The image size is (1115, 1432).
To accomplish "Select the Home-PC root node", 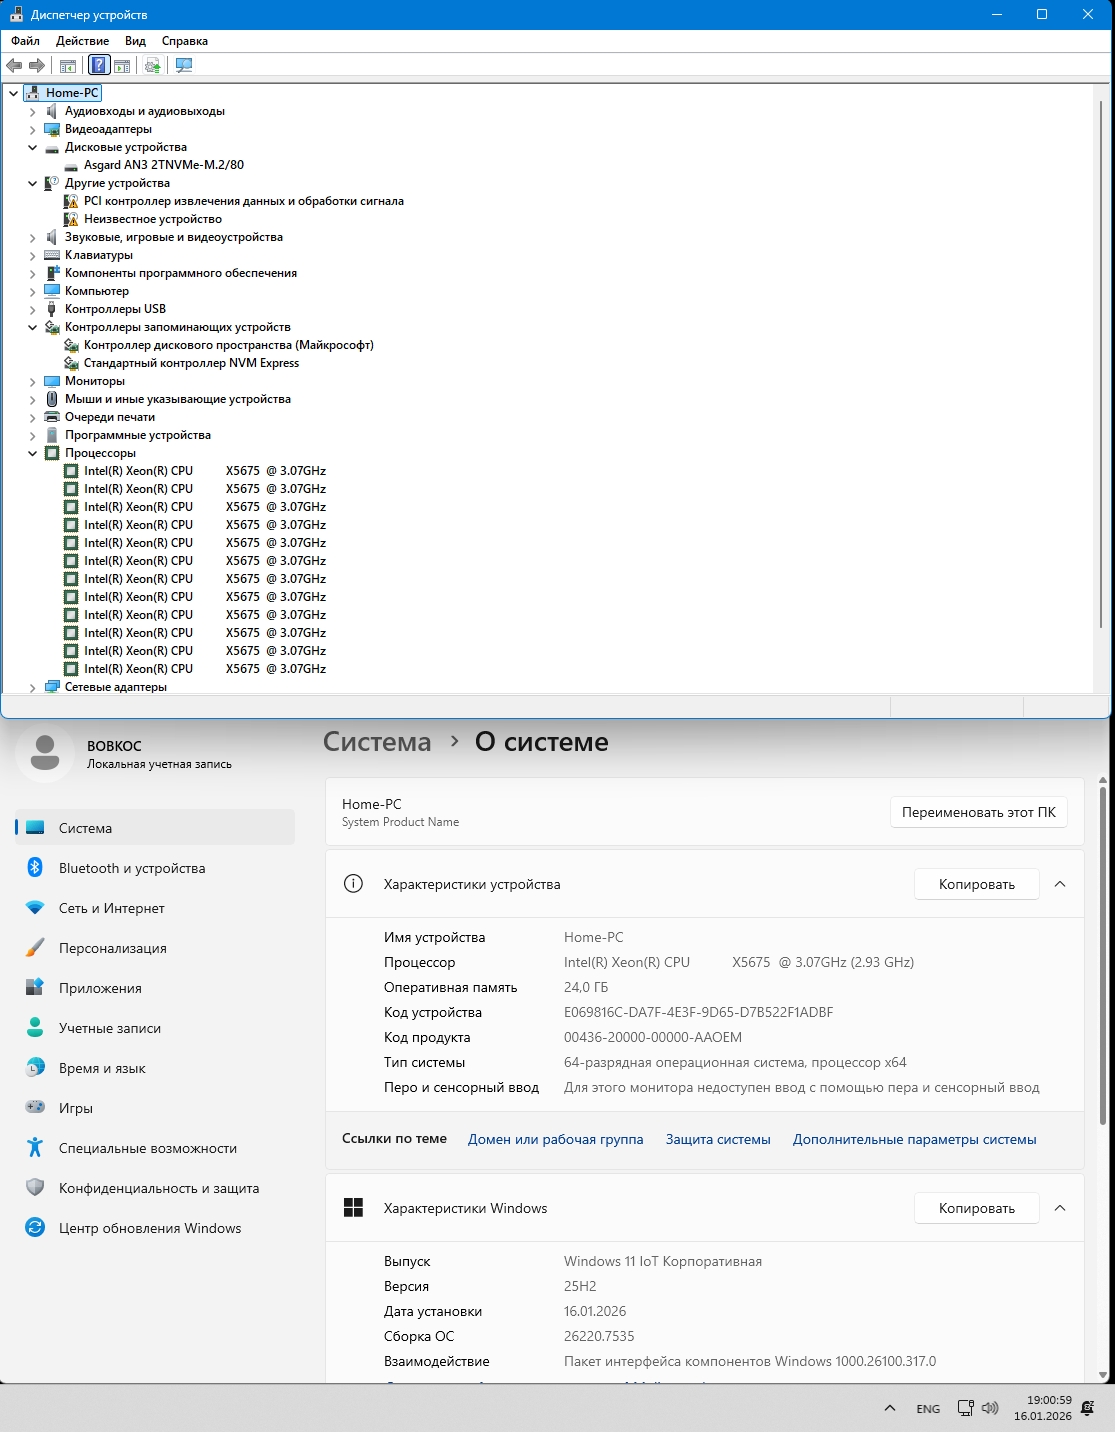I will coord(72,93).
